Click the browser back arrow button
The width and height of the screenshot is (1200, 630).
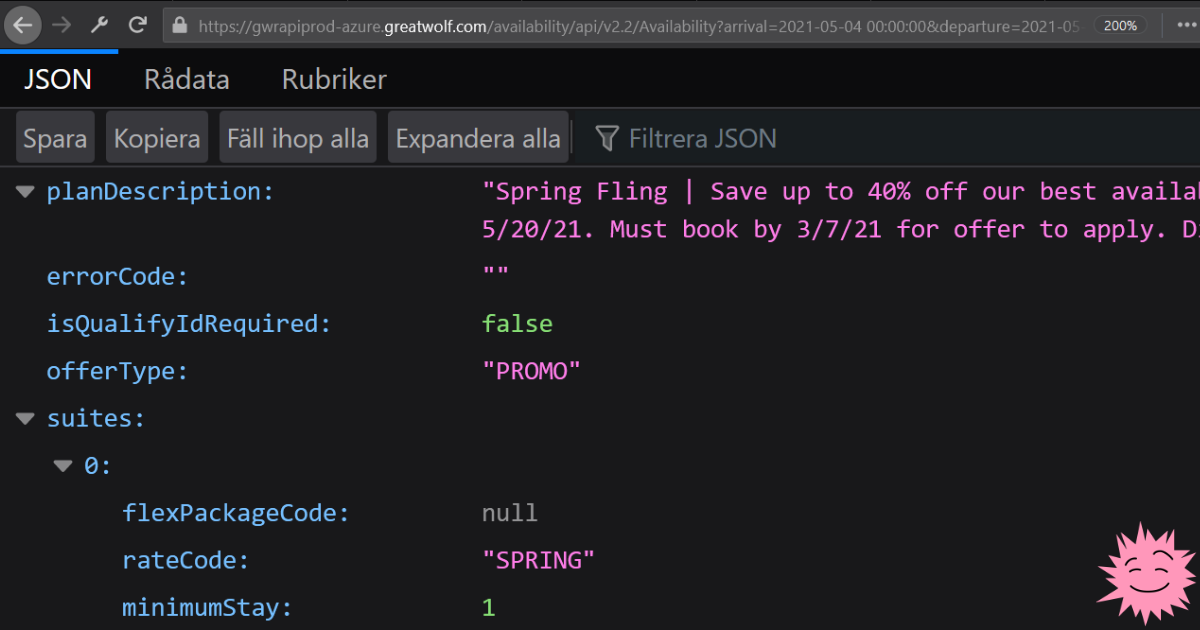point(22,25)
